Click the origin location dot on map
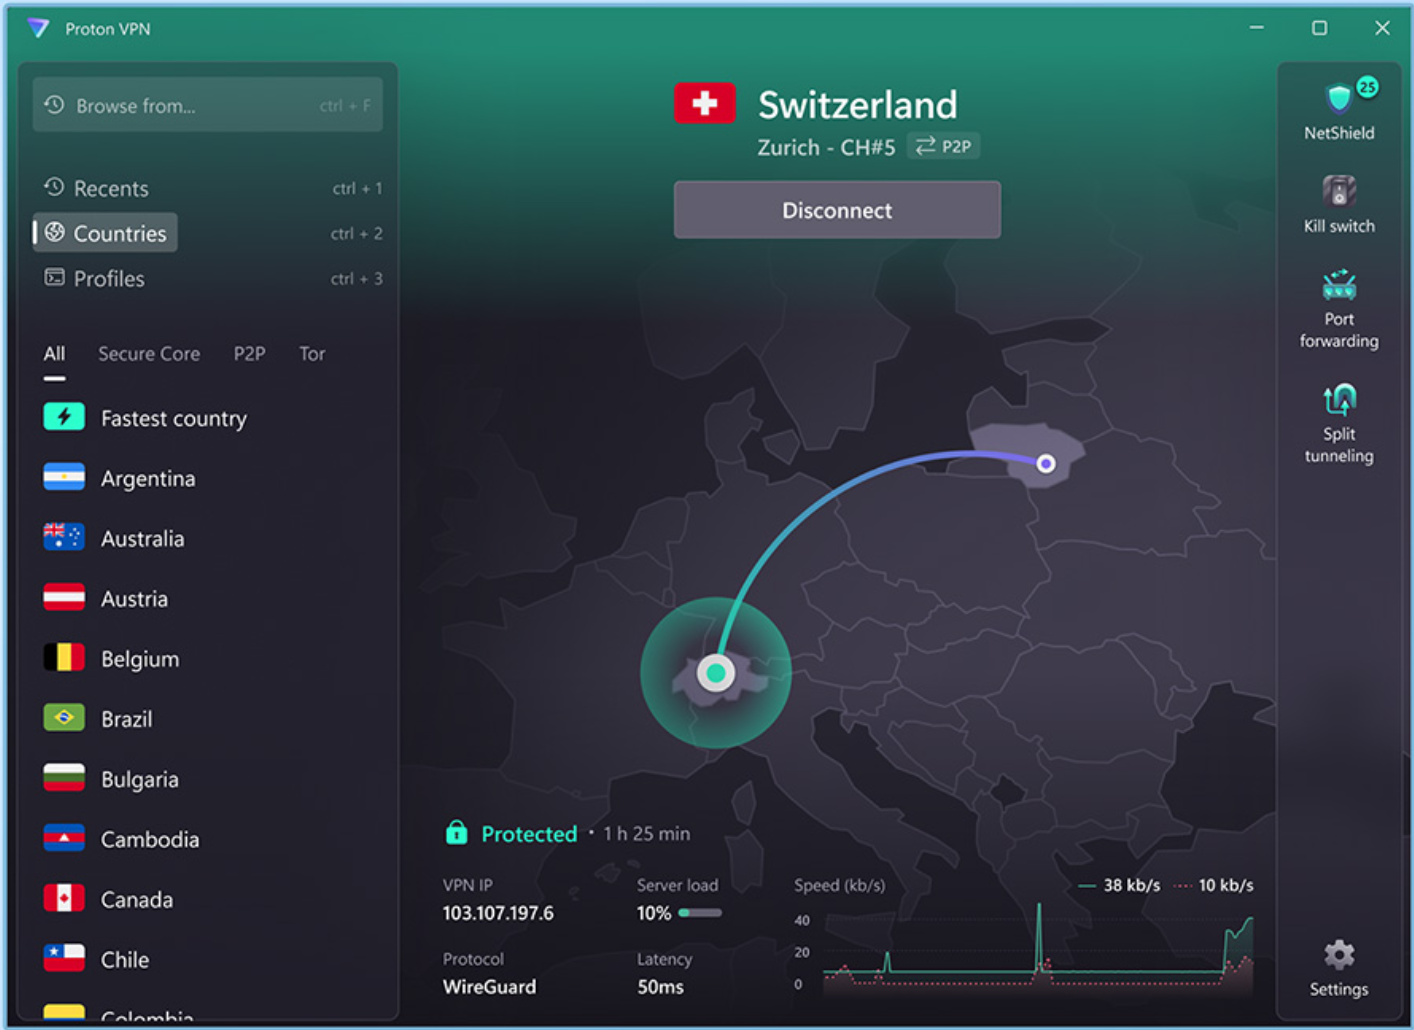Image resolution: width=1414 pixels, height=1030 pixels. tap(1046, 463)
